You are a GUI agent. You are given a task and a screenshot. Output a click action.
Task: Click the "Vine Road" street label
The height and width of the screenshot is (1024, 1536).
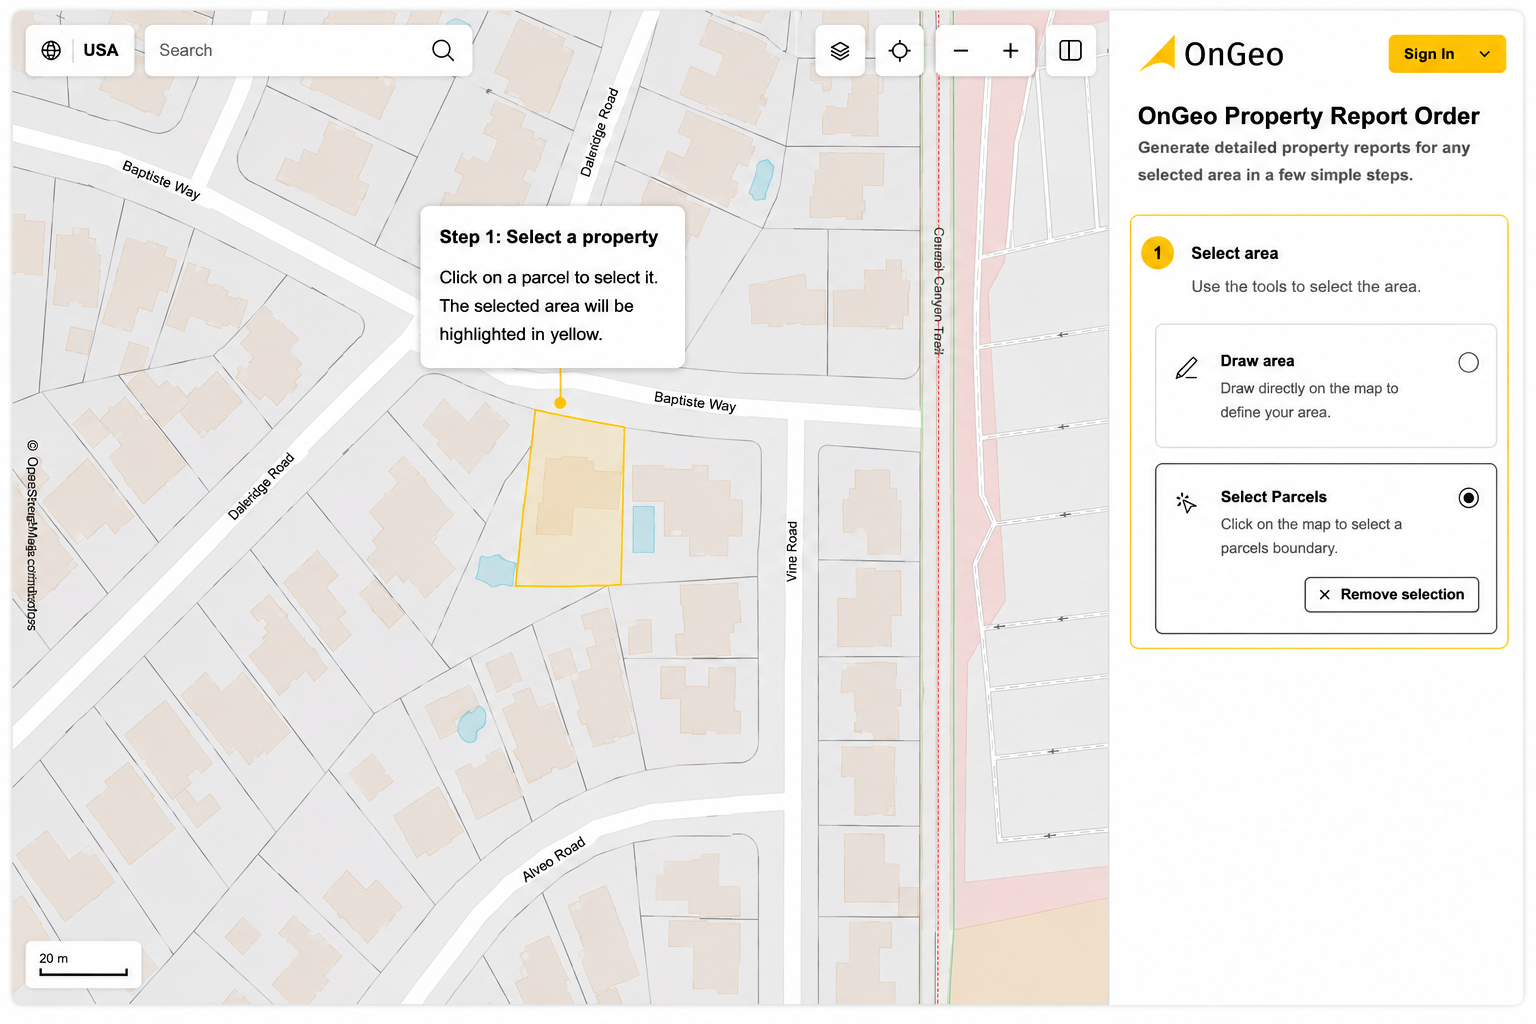(x=792, y=551)
